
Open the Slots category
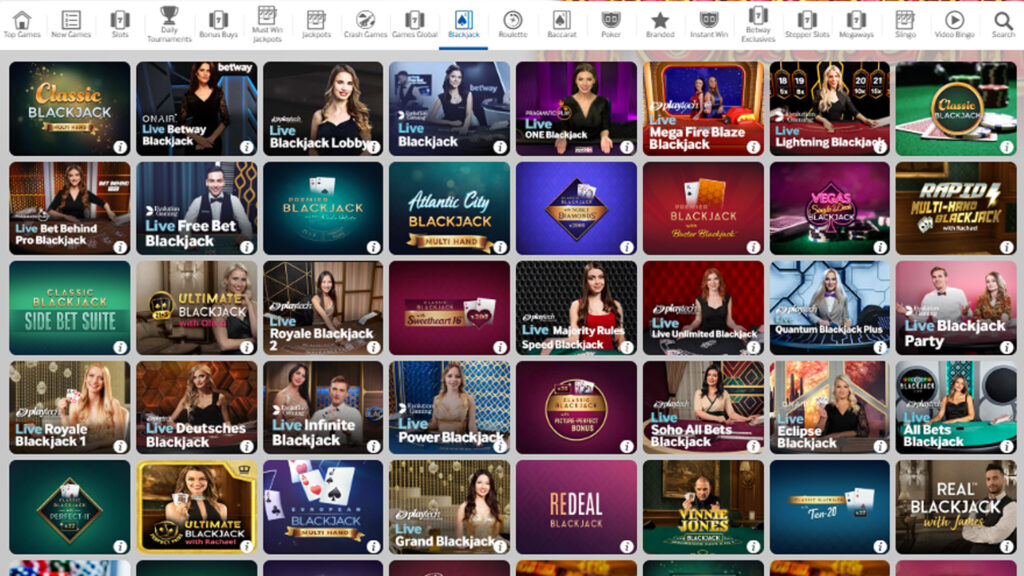point(120,25)
